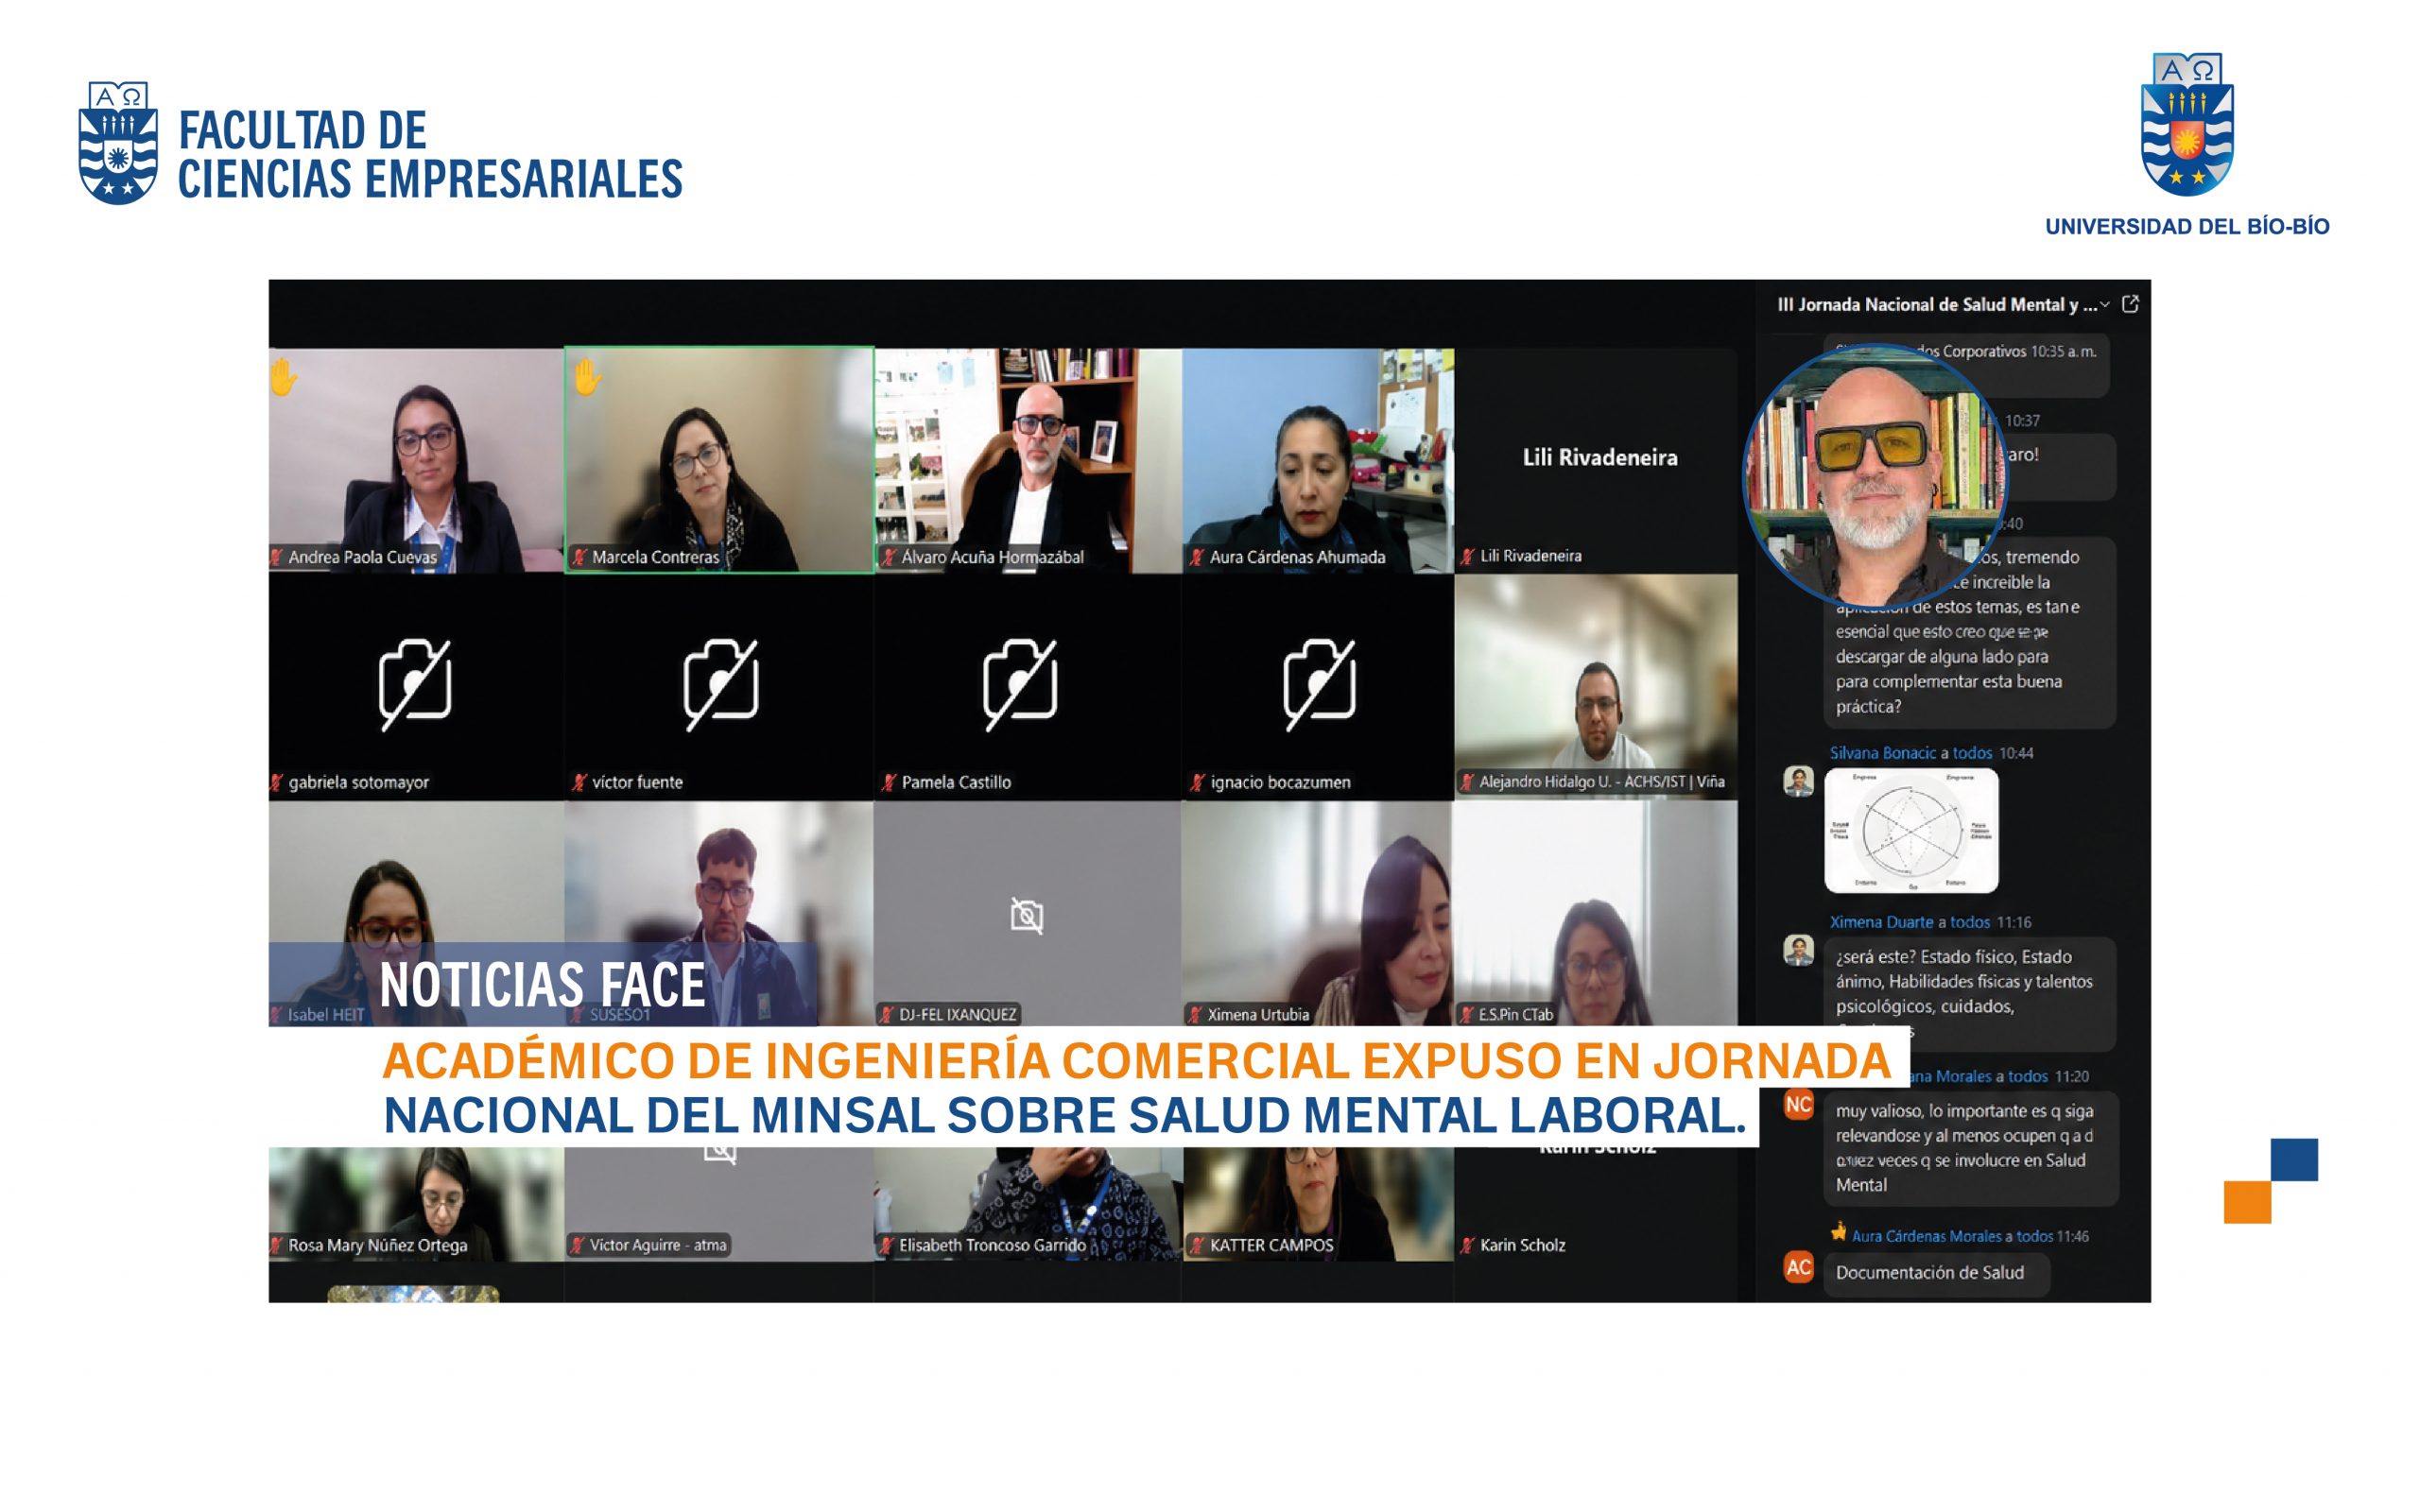Select Aura Cárdenas Ahumada's video tile
Viewport: 2420px width, 1512px height.
pyautogui.click(x=1318, y=460)
